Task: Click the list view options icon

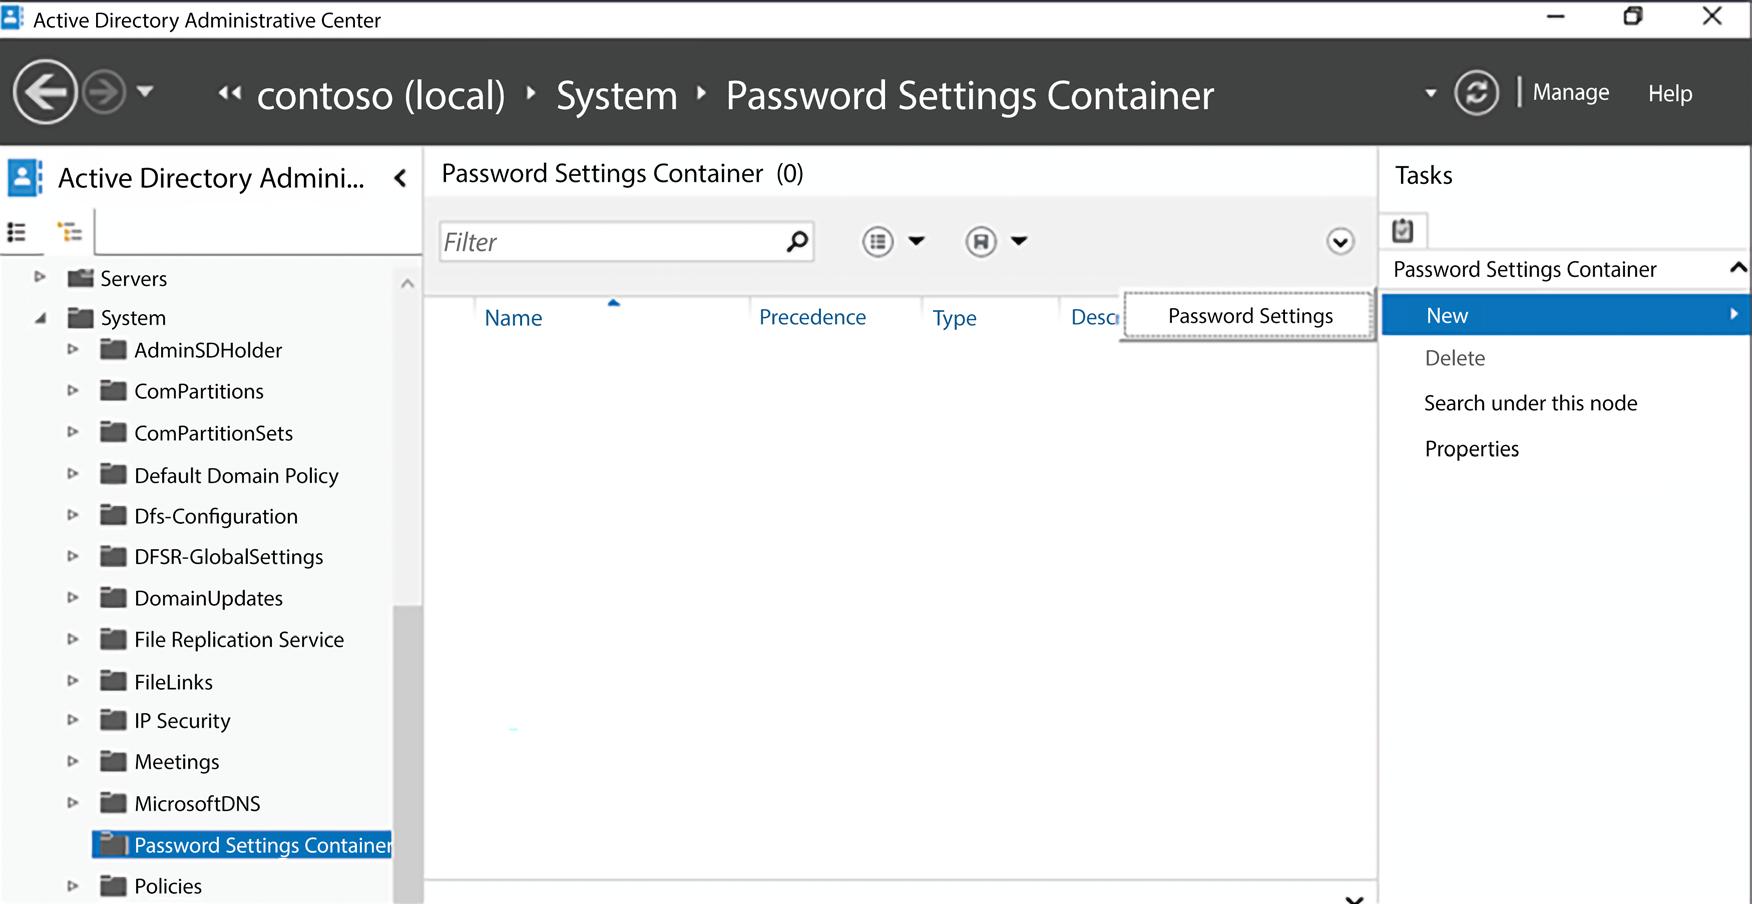Action: (x=877, y=241)
